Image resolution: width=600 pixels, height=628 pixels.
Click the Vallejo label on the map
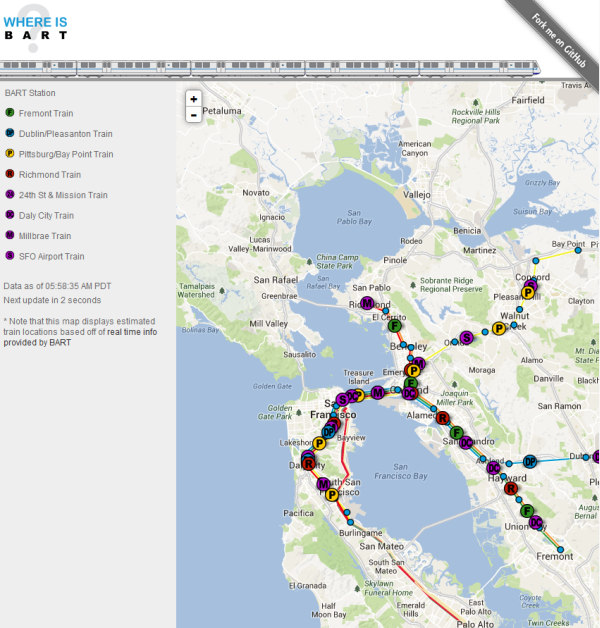click(x=417, y=195)
